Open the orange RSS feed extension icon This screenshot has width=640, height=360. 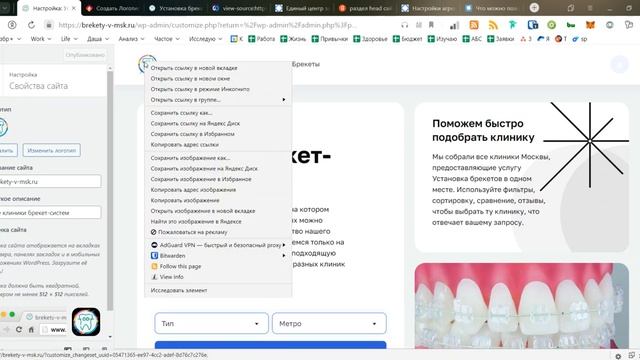click(x=474, y=25)
